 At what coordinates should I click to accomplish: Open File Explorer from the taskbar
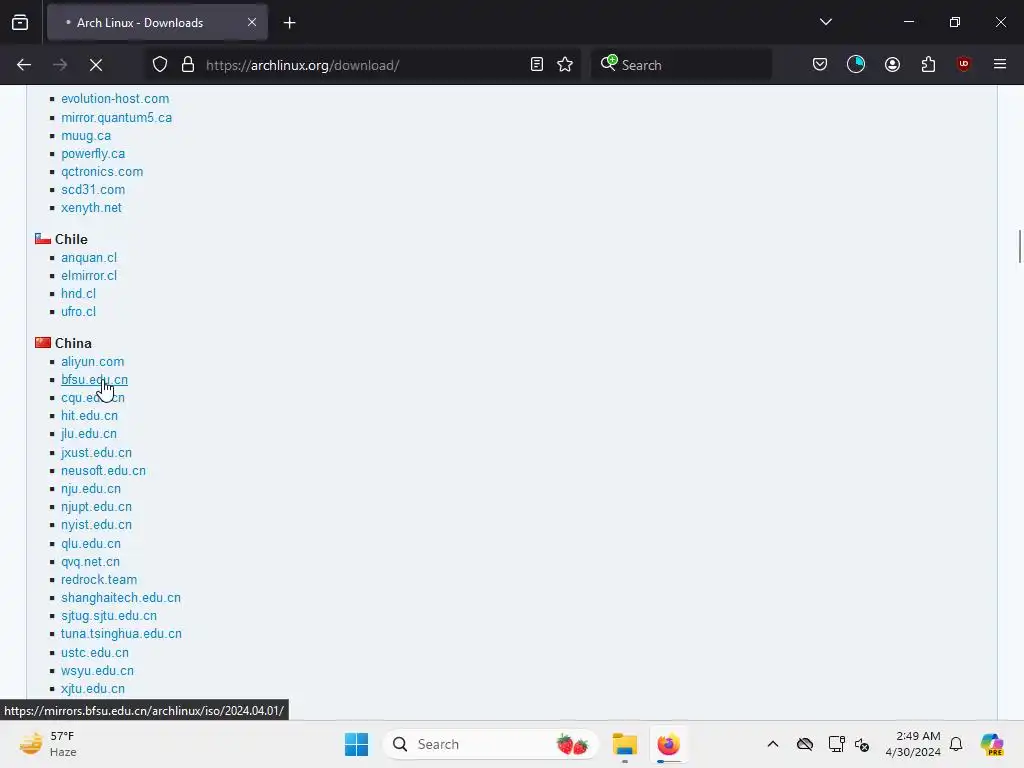coord(624,744)
